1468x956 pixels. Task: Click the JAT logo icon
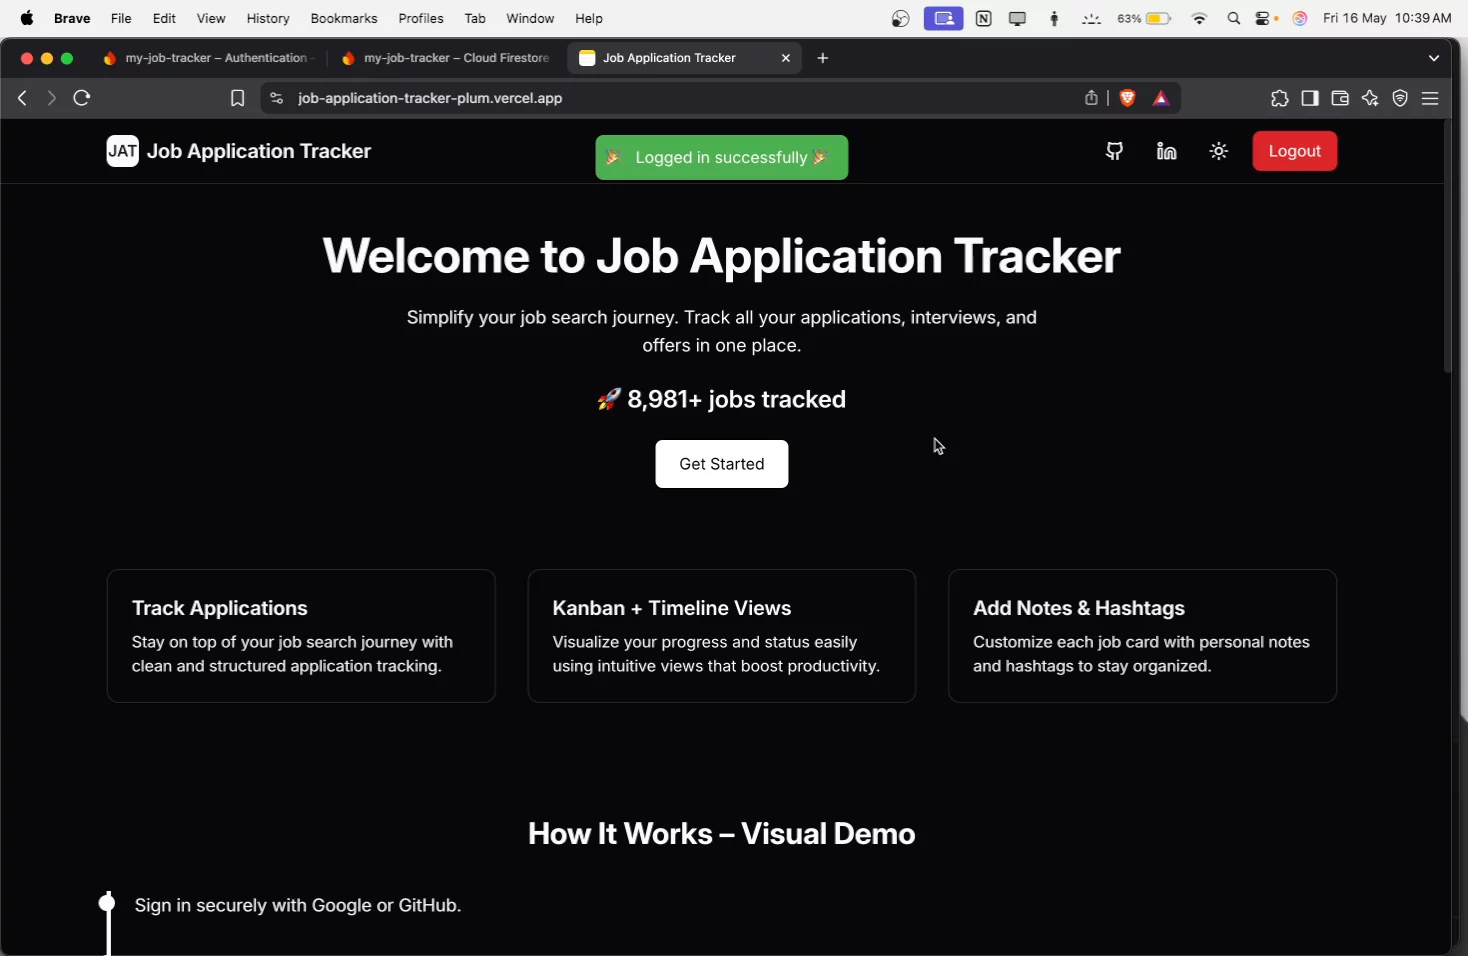click(x=122, y=151)
